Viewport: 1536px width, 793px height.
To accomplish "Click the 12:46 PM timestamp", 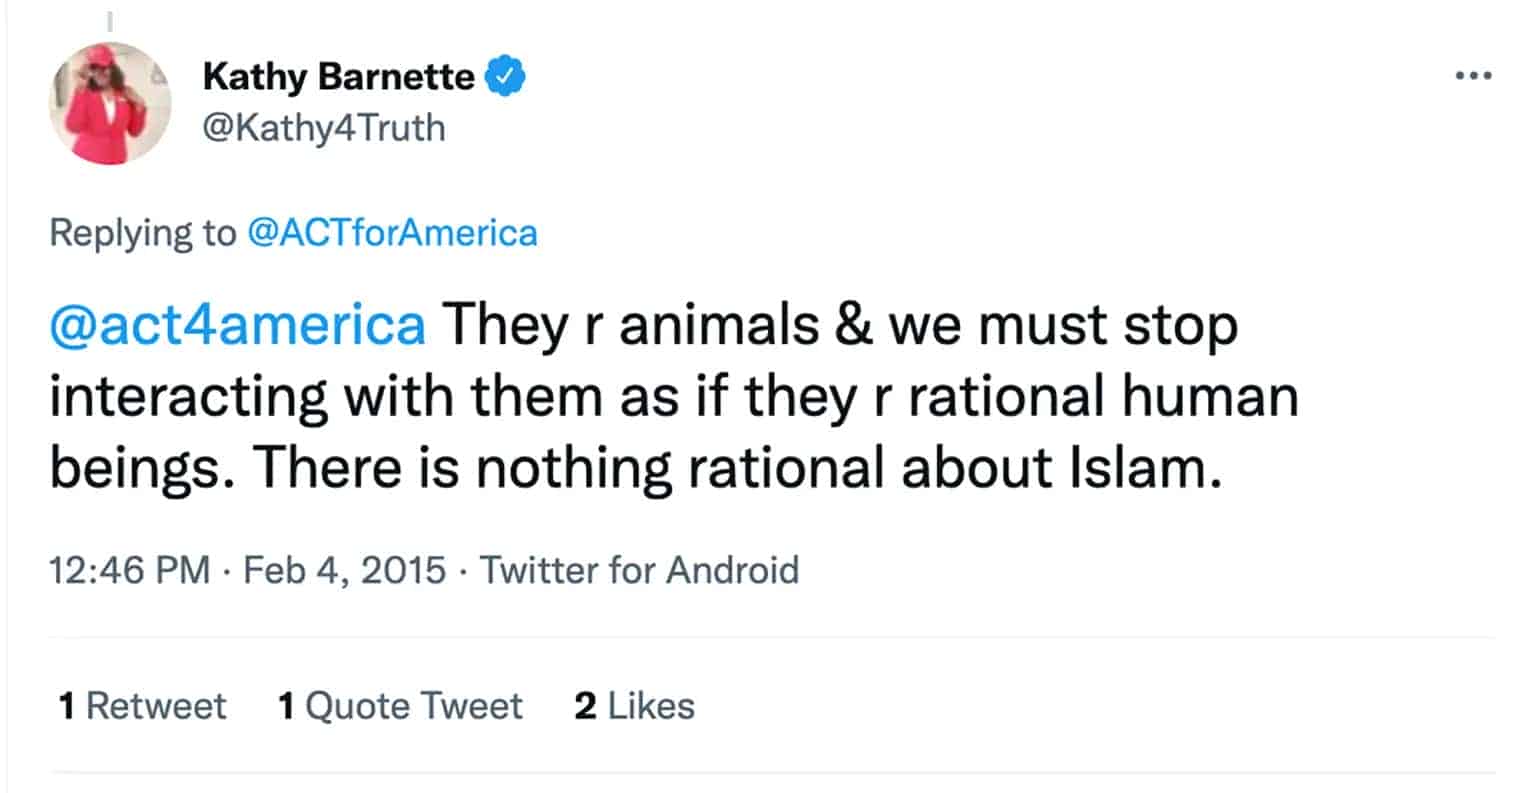I will pyautogui.click(x=129, y=570).
